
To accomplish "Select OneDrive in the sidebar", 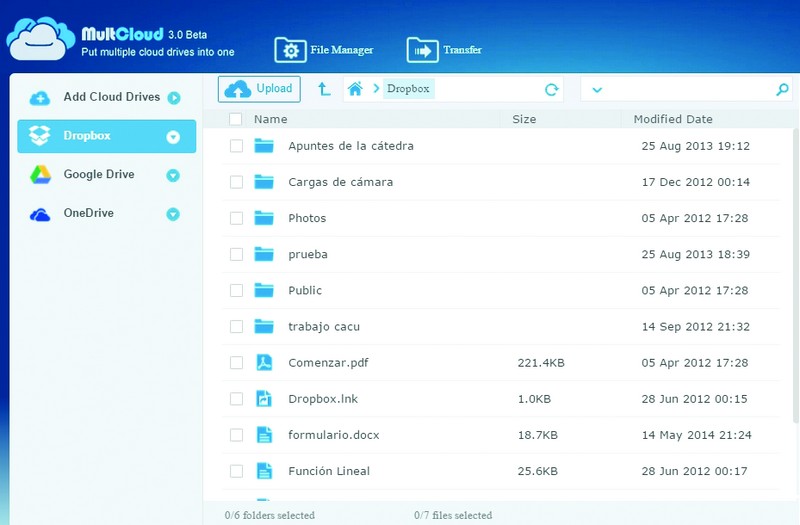I will 107,214.
